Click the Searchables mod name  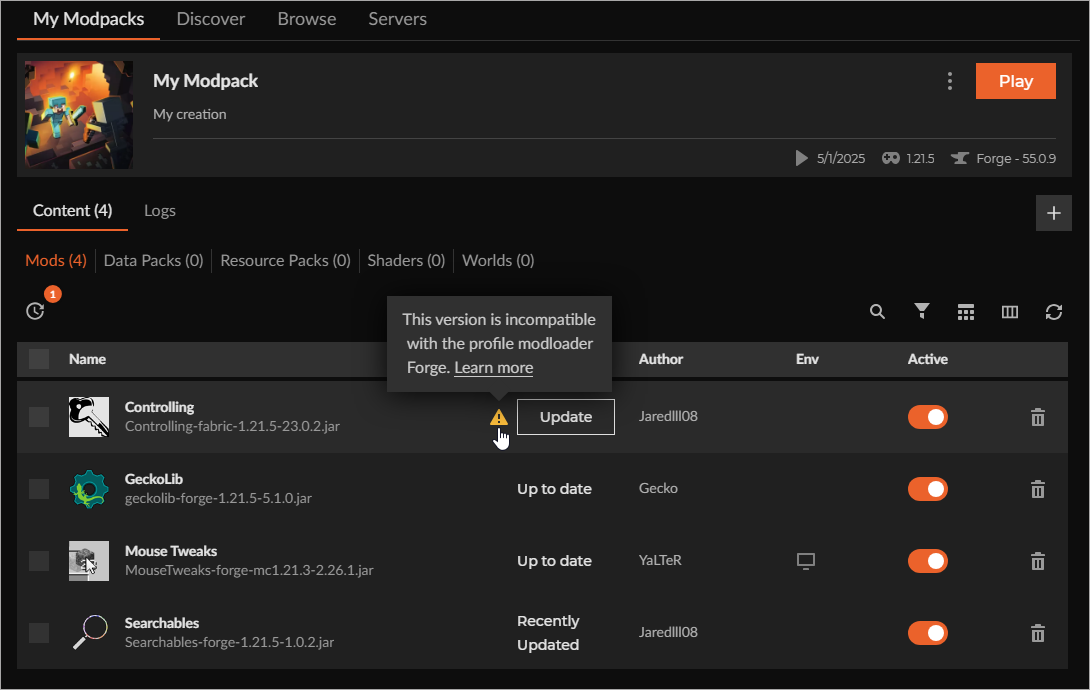click(x=162, y=623)
